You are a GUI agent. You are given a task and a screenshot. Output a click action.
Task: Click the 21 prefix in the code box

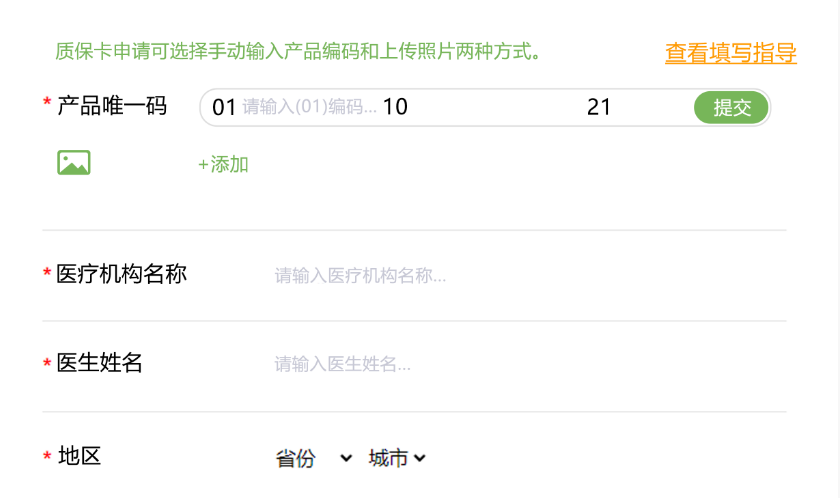point(599,108)
